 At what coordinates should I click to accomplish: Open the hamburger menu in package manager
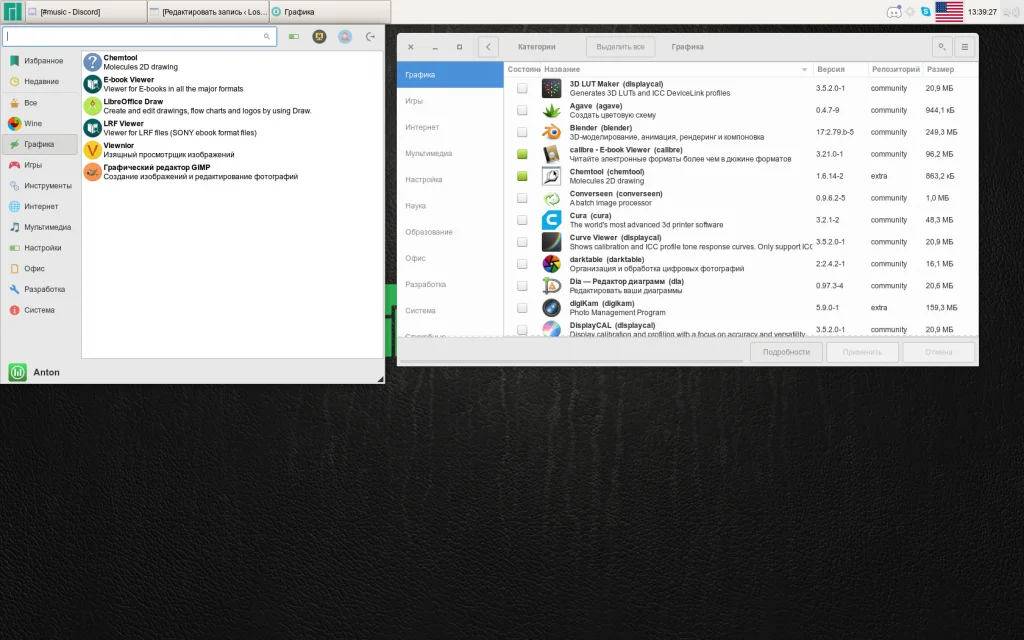[x=965, y=46]
